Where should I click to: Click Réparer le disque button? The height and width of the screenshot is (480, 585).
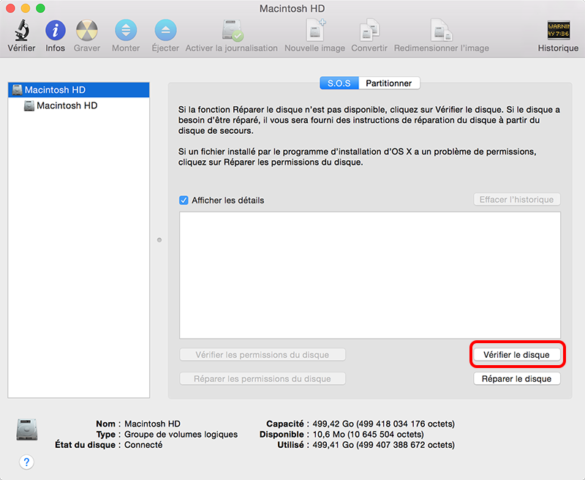pos(517,379)
